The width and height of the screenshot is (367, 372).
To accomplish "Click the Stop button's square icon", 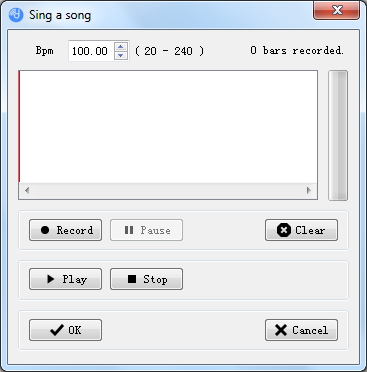I will pos(132,279).
